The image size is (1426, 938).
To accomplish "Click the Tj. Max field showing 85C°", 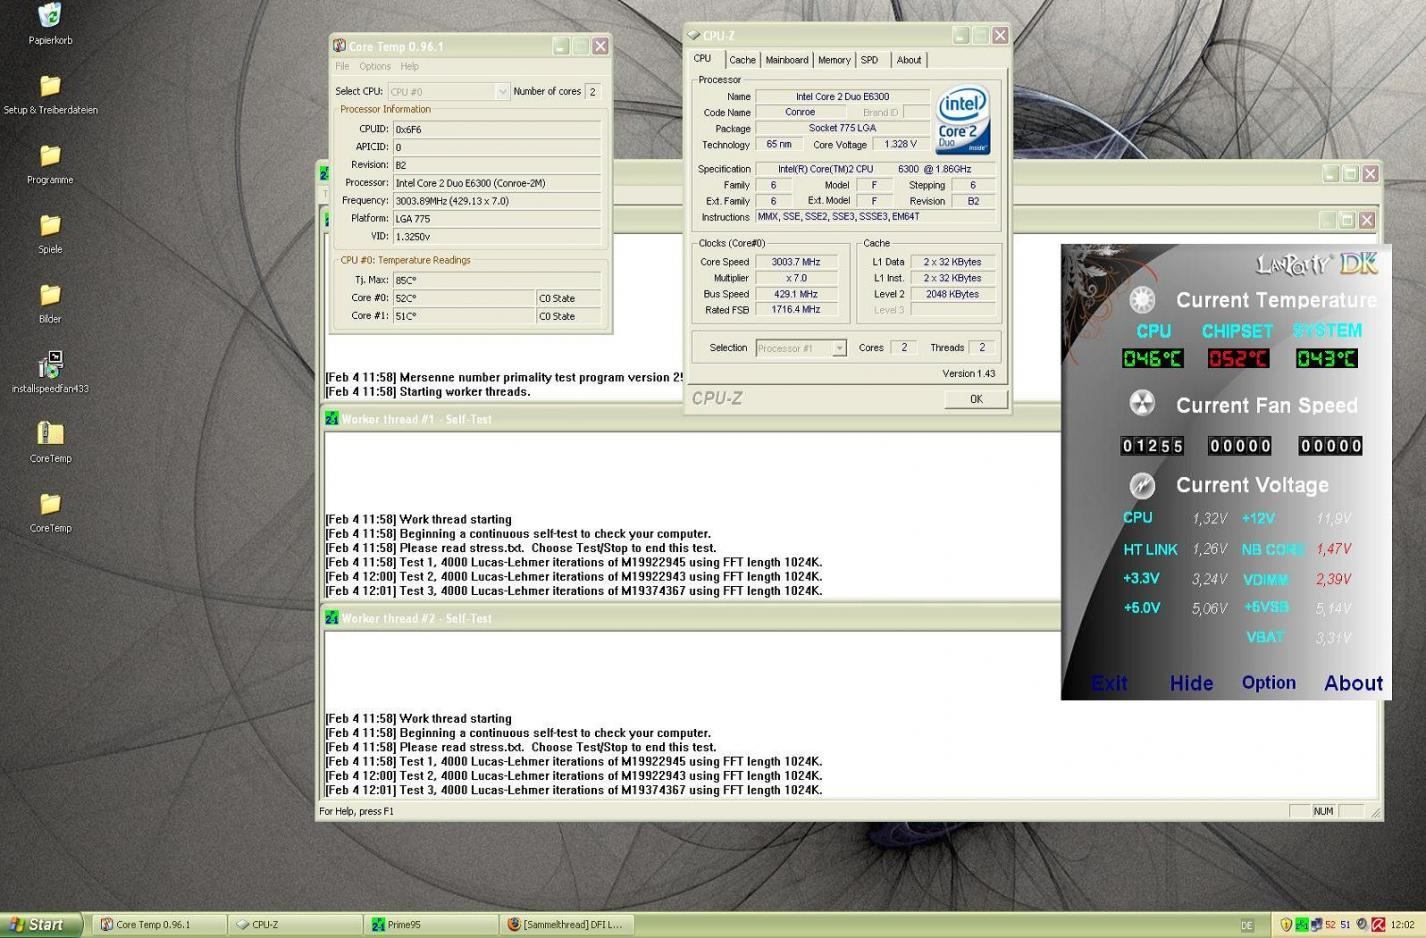I will click(x=497, y=280).
